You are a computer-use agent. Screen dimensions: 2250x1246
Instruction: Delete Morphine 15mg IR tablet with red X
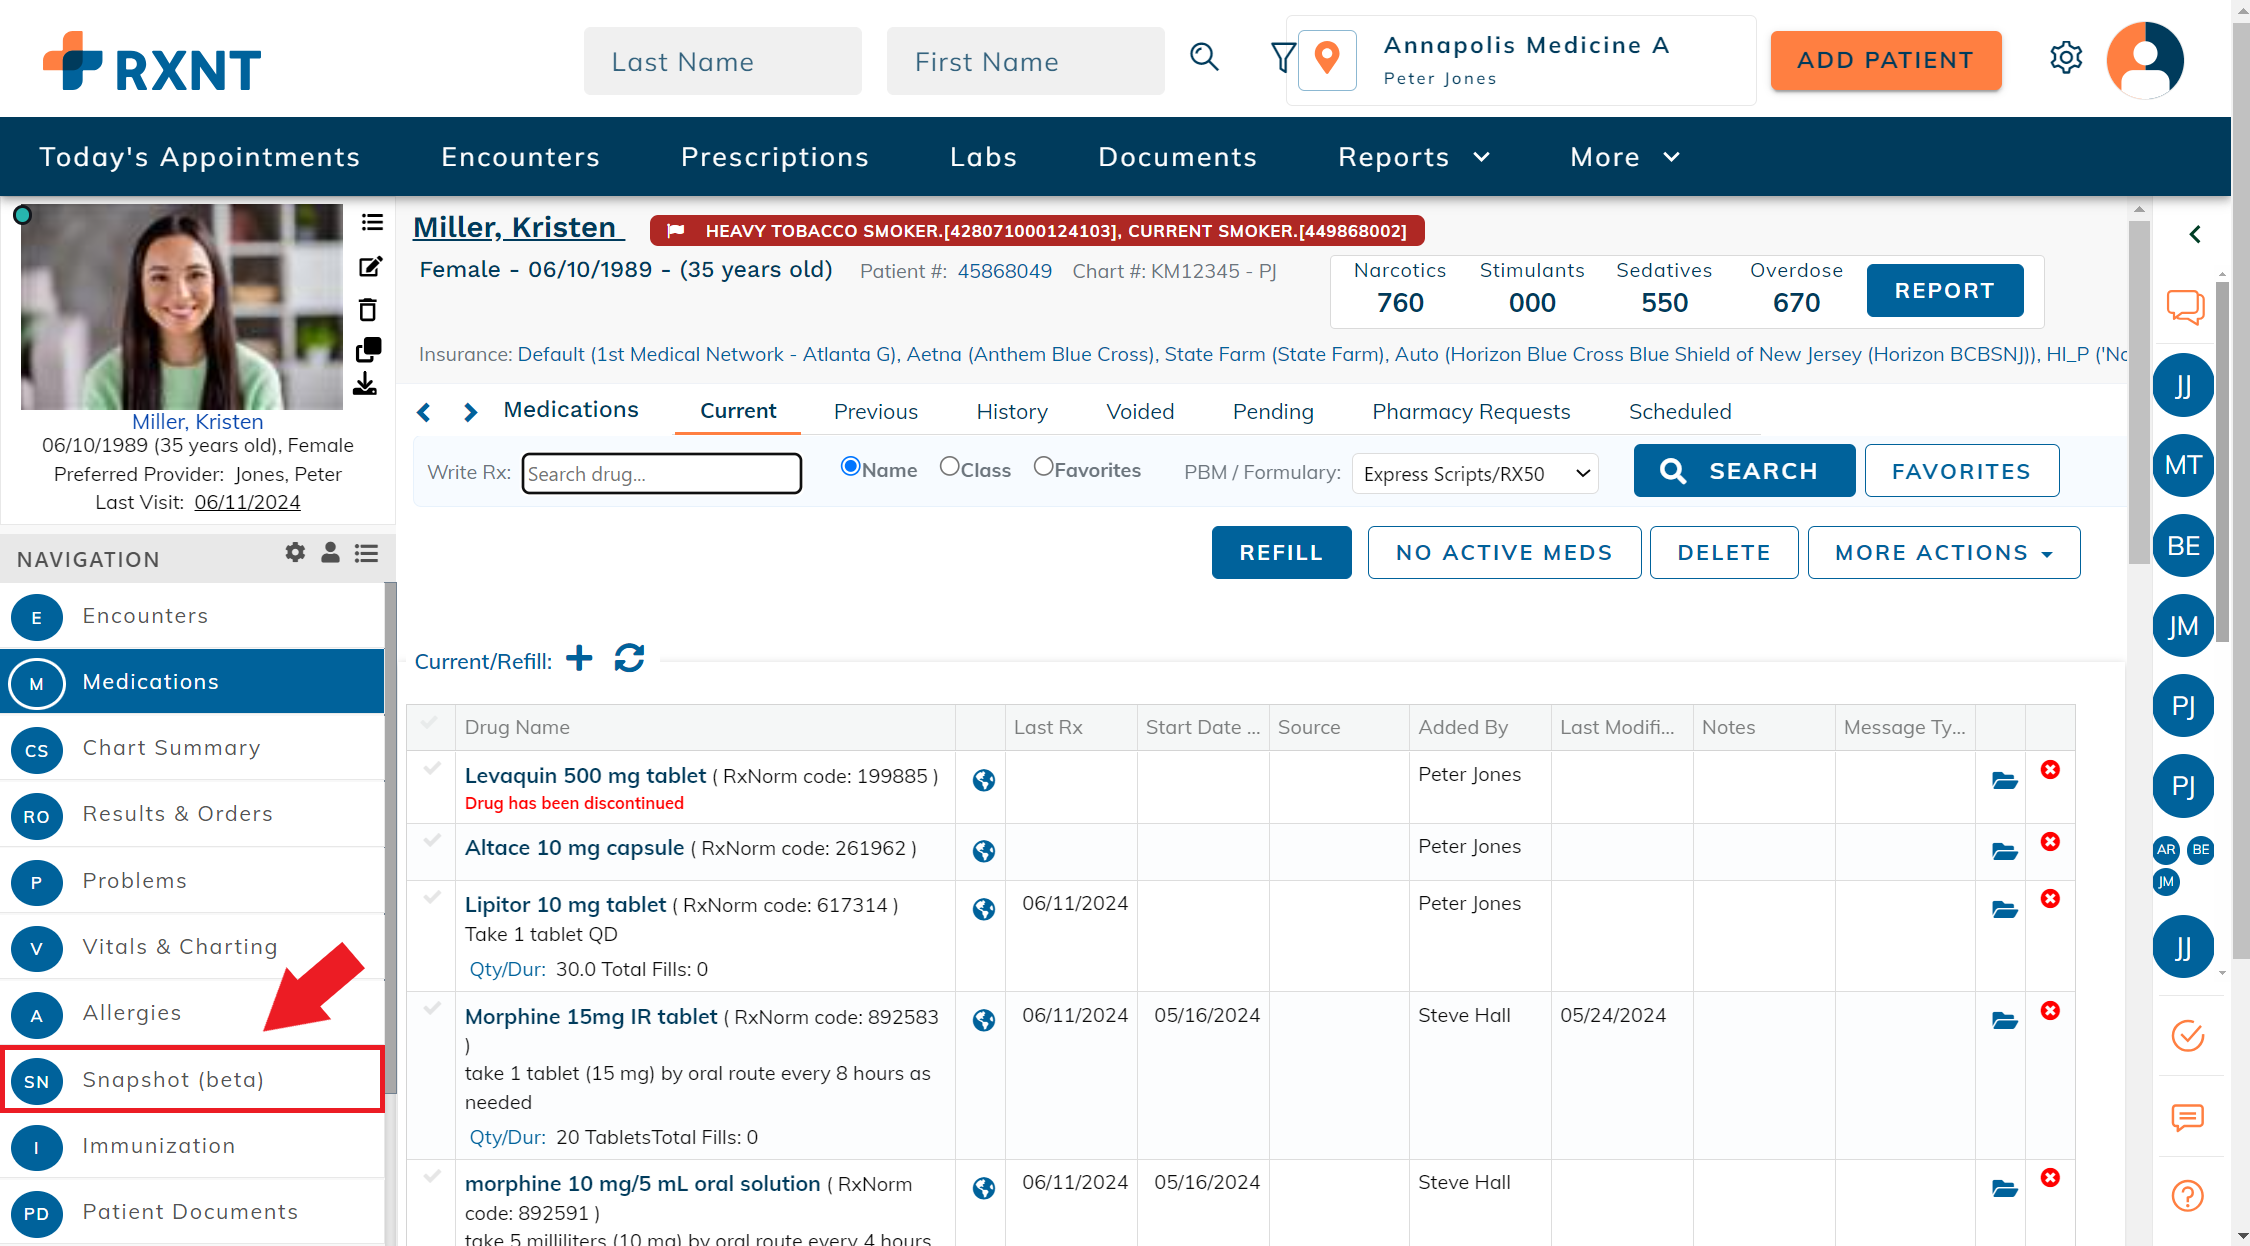click(x=2050, y=1010)
